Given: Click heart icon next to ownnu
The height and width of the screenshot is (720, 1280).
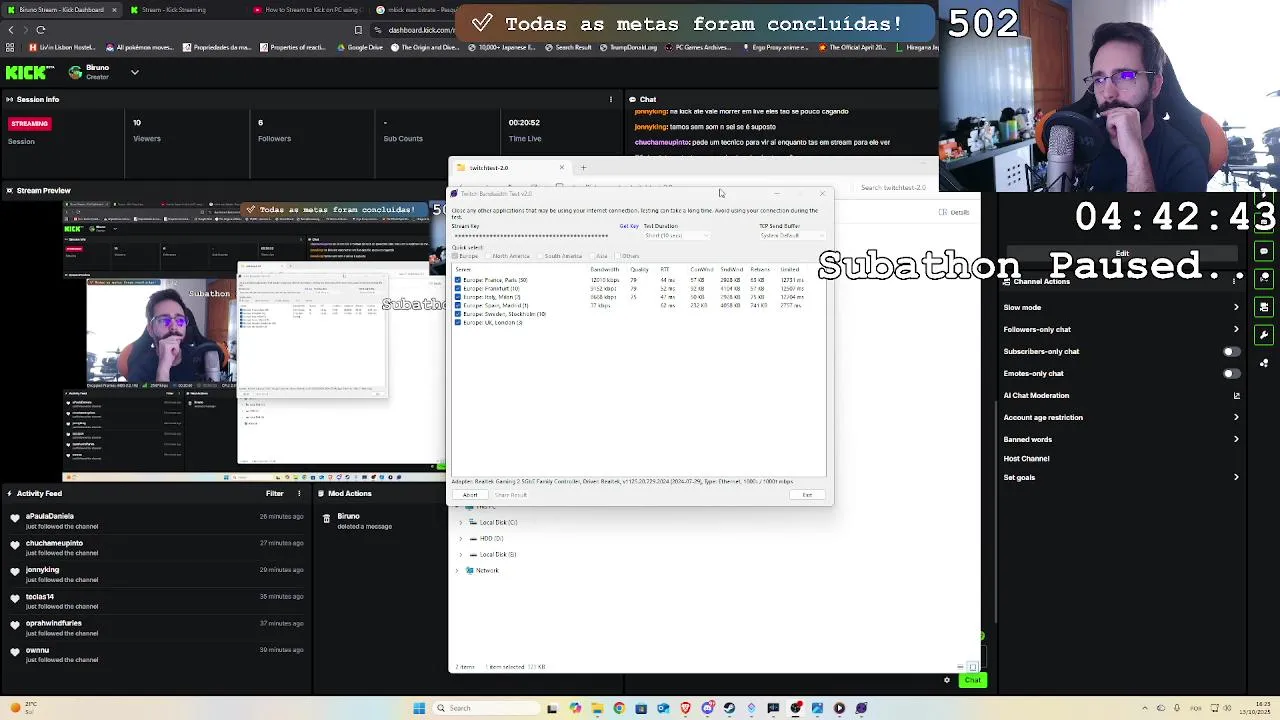Looking at the screenshot, I should (15, 652).
